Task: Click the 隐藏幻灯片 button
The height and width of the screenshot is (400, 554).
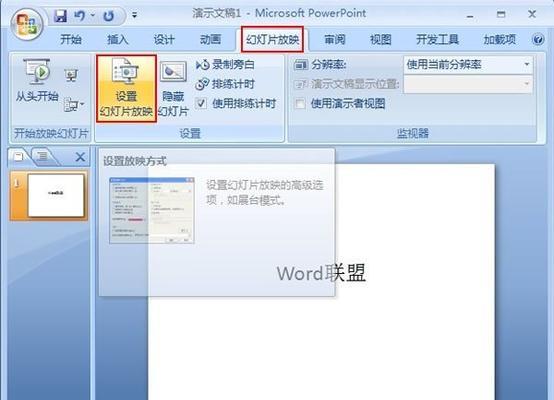Action: 173,89
